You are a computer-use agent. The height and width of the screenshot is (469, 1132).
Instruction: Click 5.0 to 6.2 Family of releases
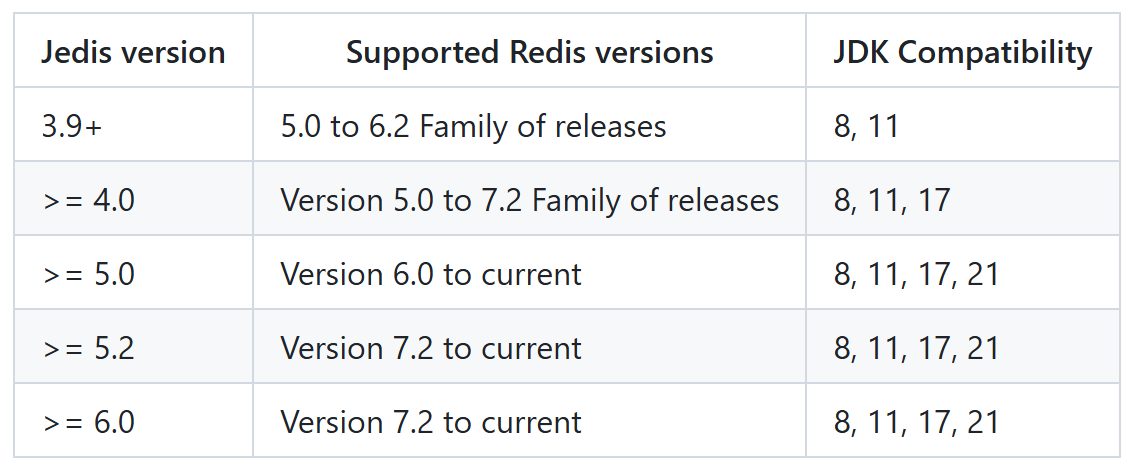pyautogui.click(x=473, y=126)
